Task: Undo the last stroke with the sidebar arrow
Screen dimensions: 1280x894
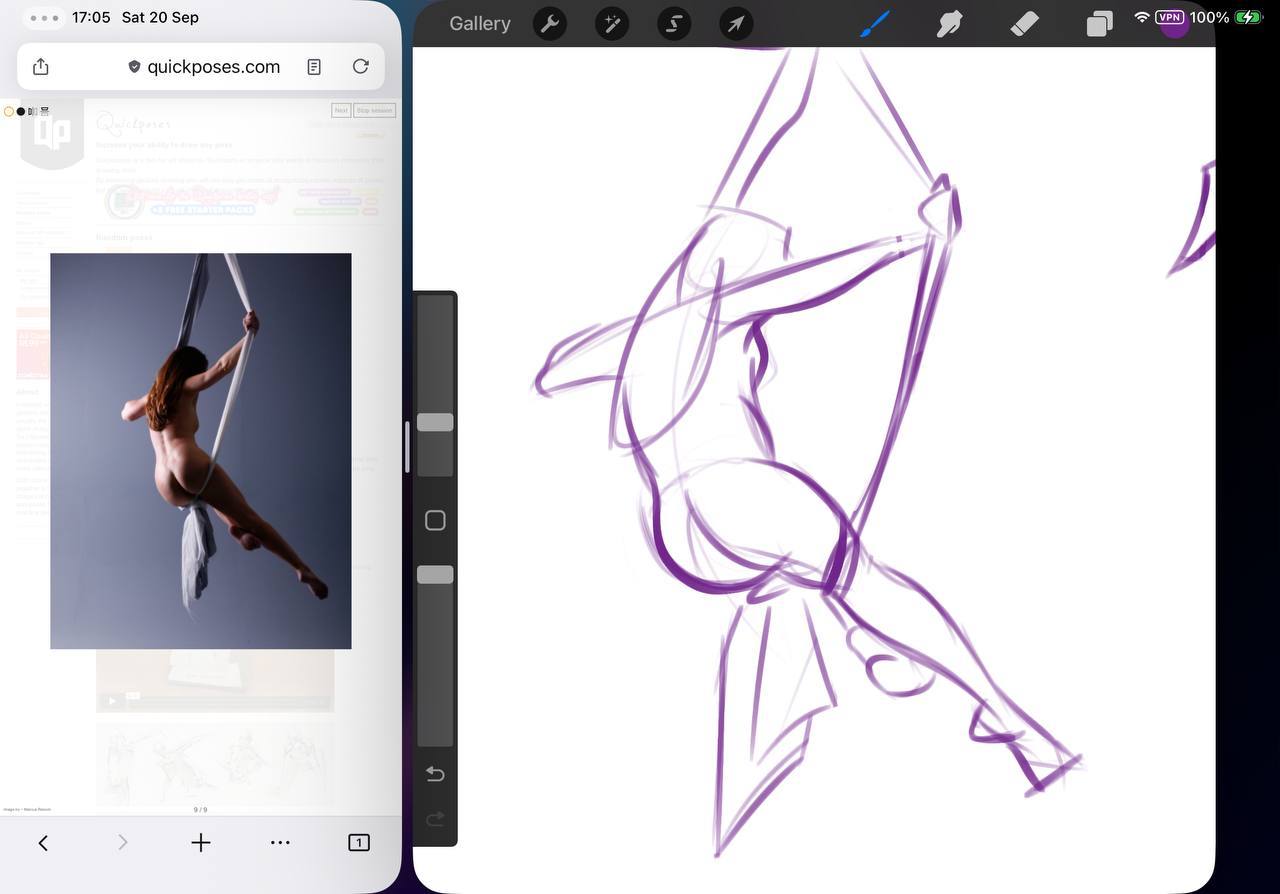Action: (435, 774)
